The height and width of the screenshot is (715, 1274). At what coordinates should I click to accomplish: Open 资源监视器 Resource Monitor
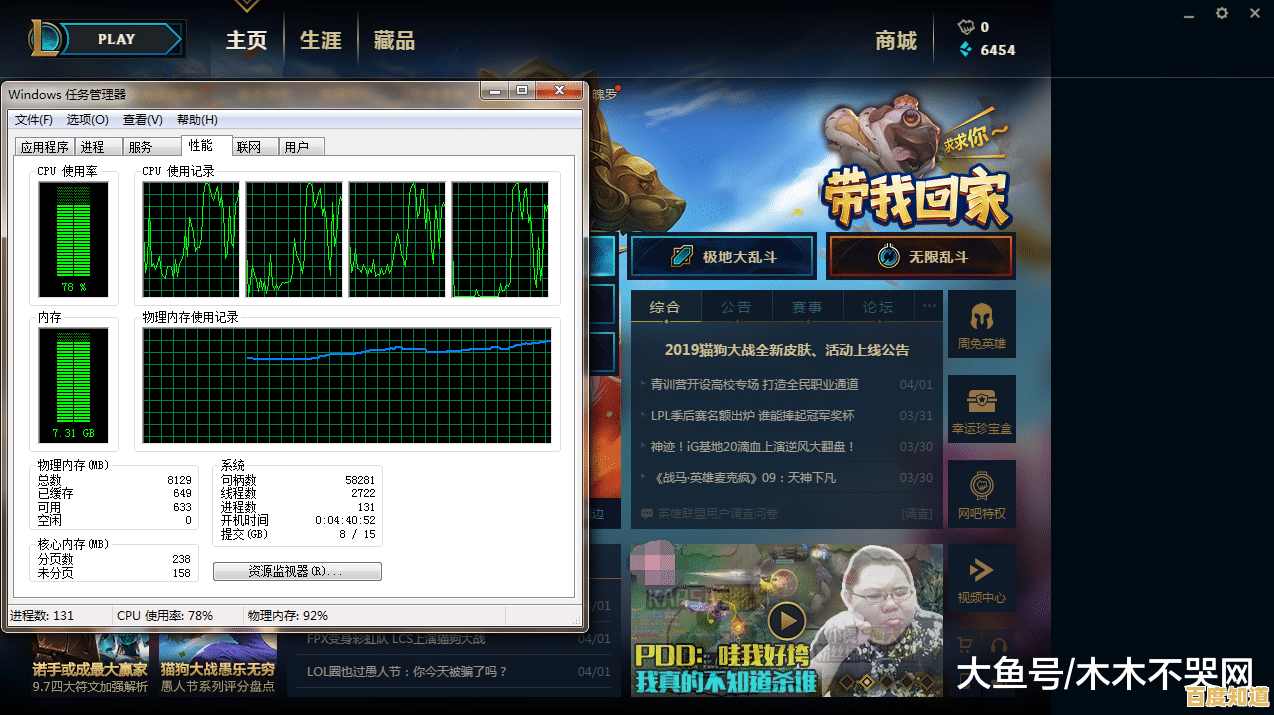(x=297, y=571)
